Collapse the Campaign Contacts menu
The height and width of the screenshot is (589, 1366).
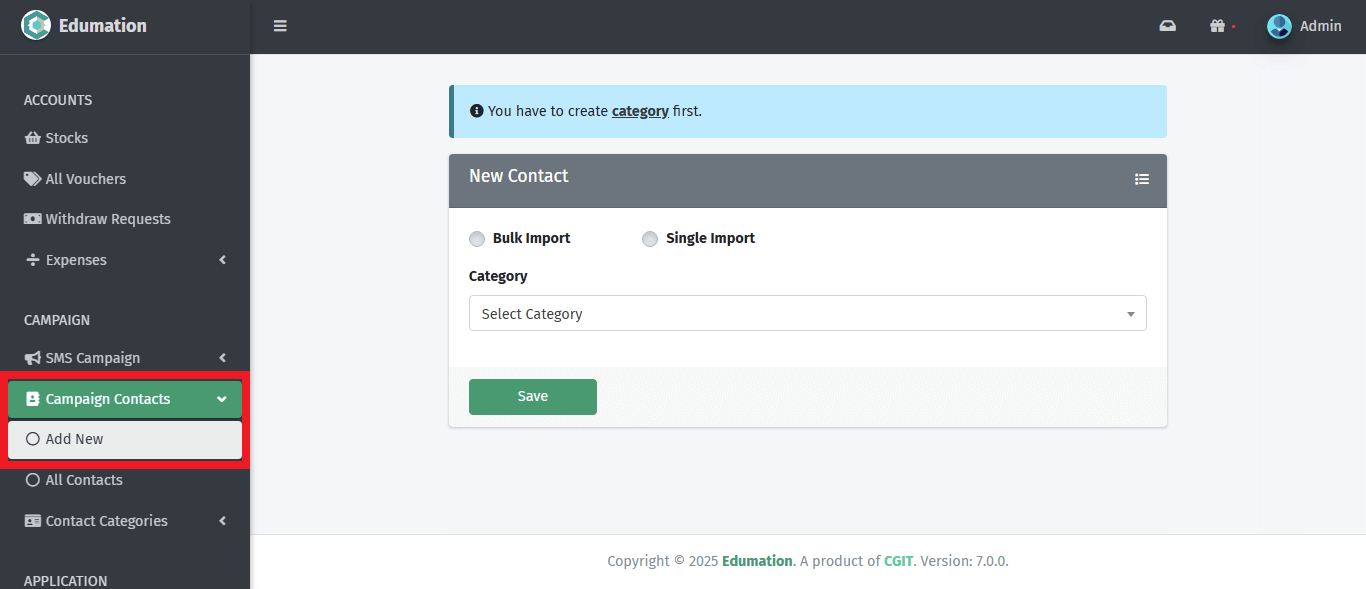221,399
